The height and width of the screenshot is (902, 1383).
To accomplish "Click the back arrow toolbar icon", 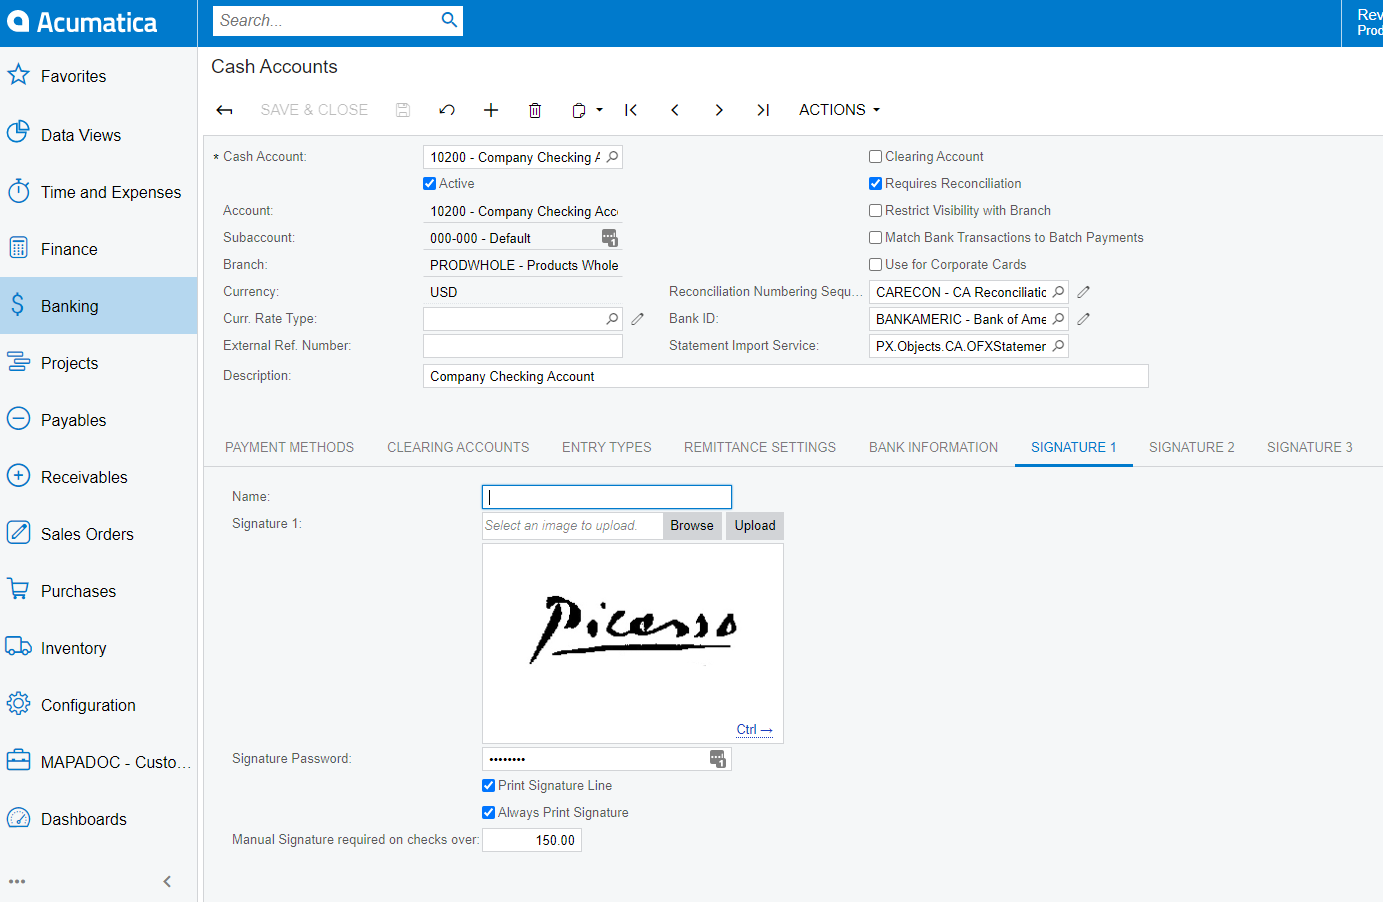I will [225, 110].
